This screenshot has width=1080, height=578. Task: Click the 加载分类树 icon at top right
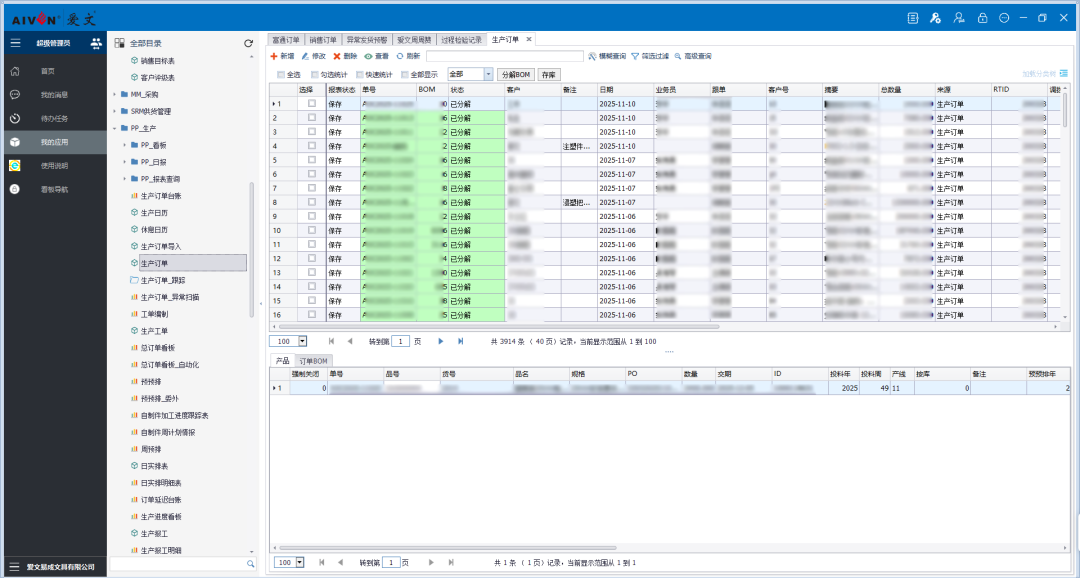[x=1063, y=73]
